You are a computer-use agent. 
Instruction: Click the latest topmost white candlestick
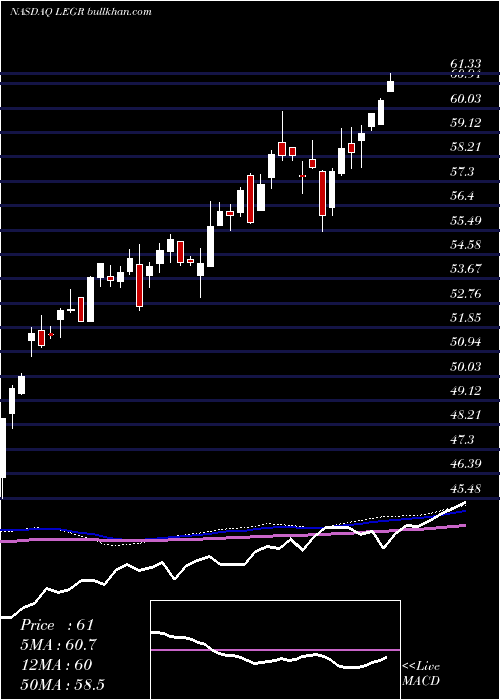391,85
